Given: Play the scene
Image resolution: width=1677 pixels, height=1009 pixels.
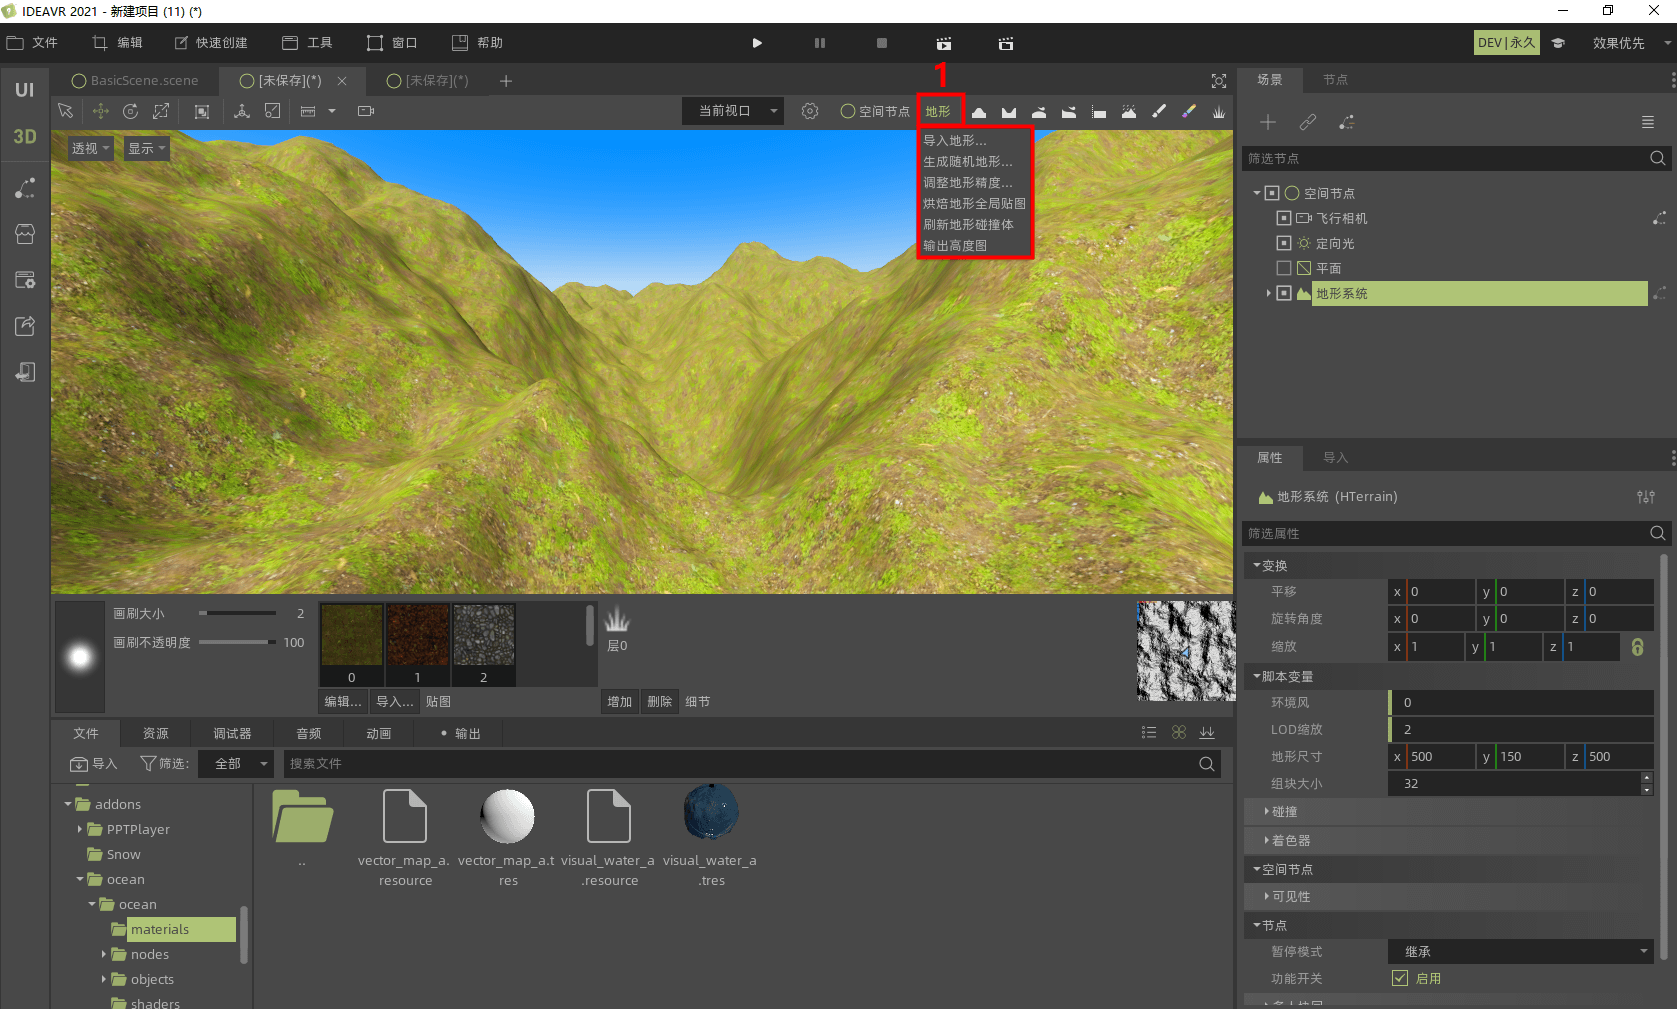Looking at the screenshot, I should point(757,43).
